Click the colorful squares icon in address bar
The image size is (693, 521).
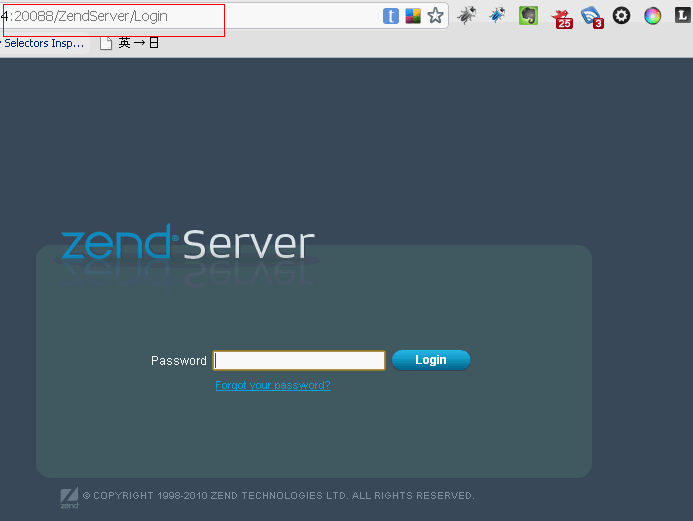tap(413, 16)
